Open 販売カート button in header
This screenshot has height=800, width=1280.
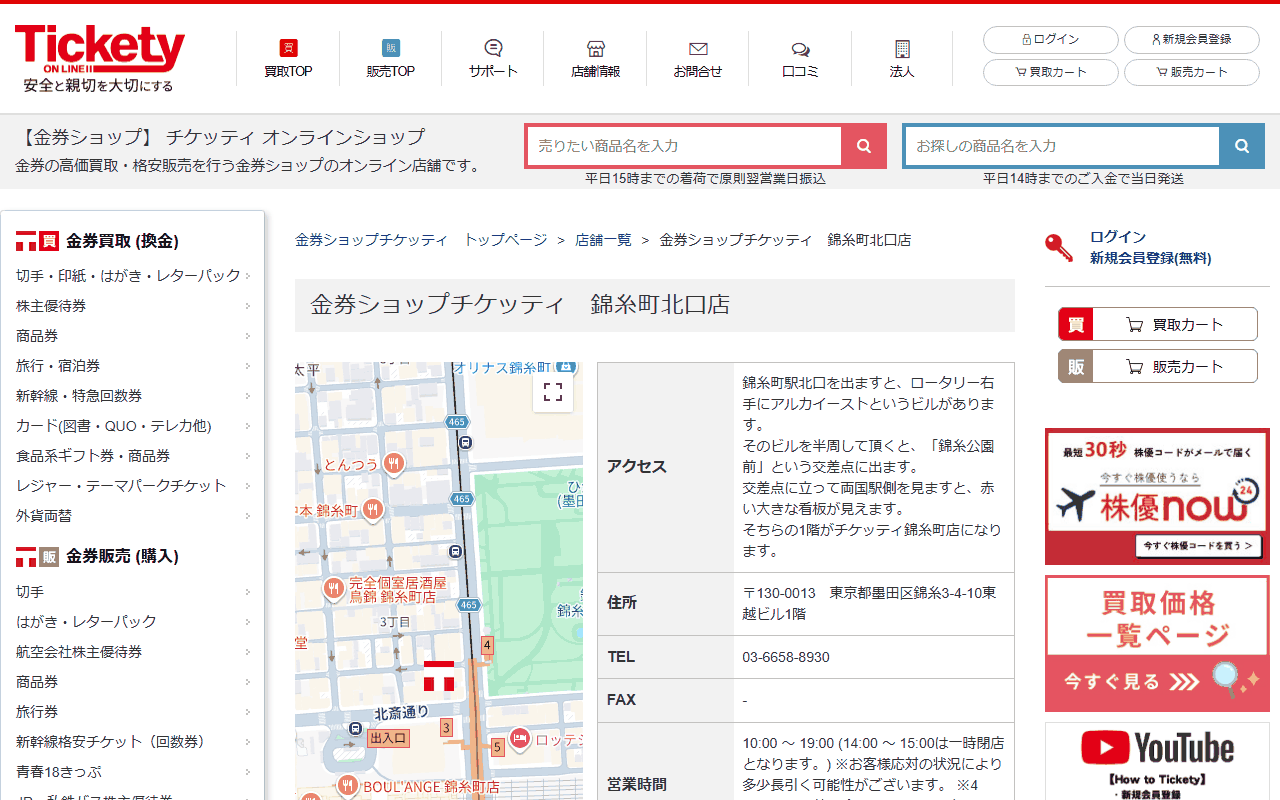[1192, 73]
